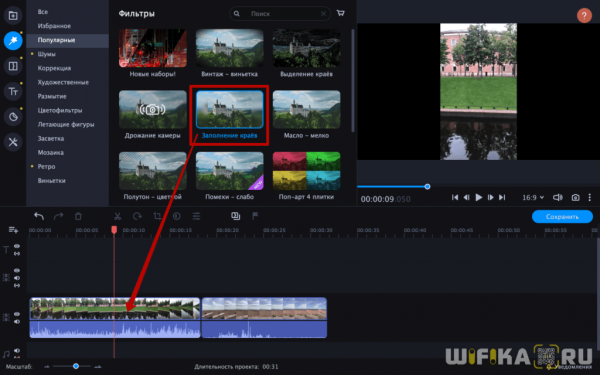
Task: Adjust the player volume speaker icon
Action: pyautogui.click(x=558, y=197)
